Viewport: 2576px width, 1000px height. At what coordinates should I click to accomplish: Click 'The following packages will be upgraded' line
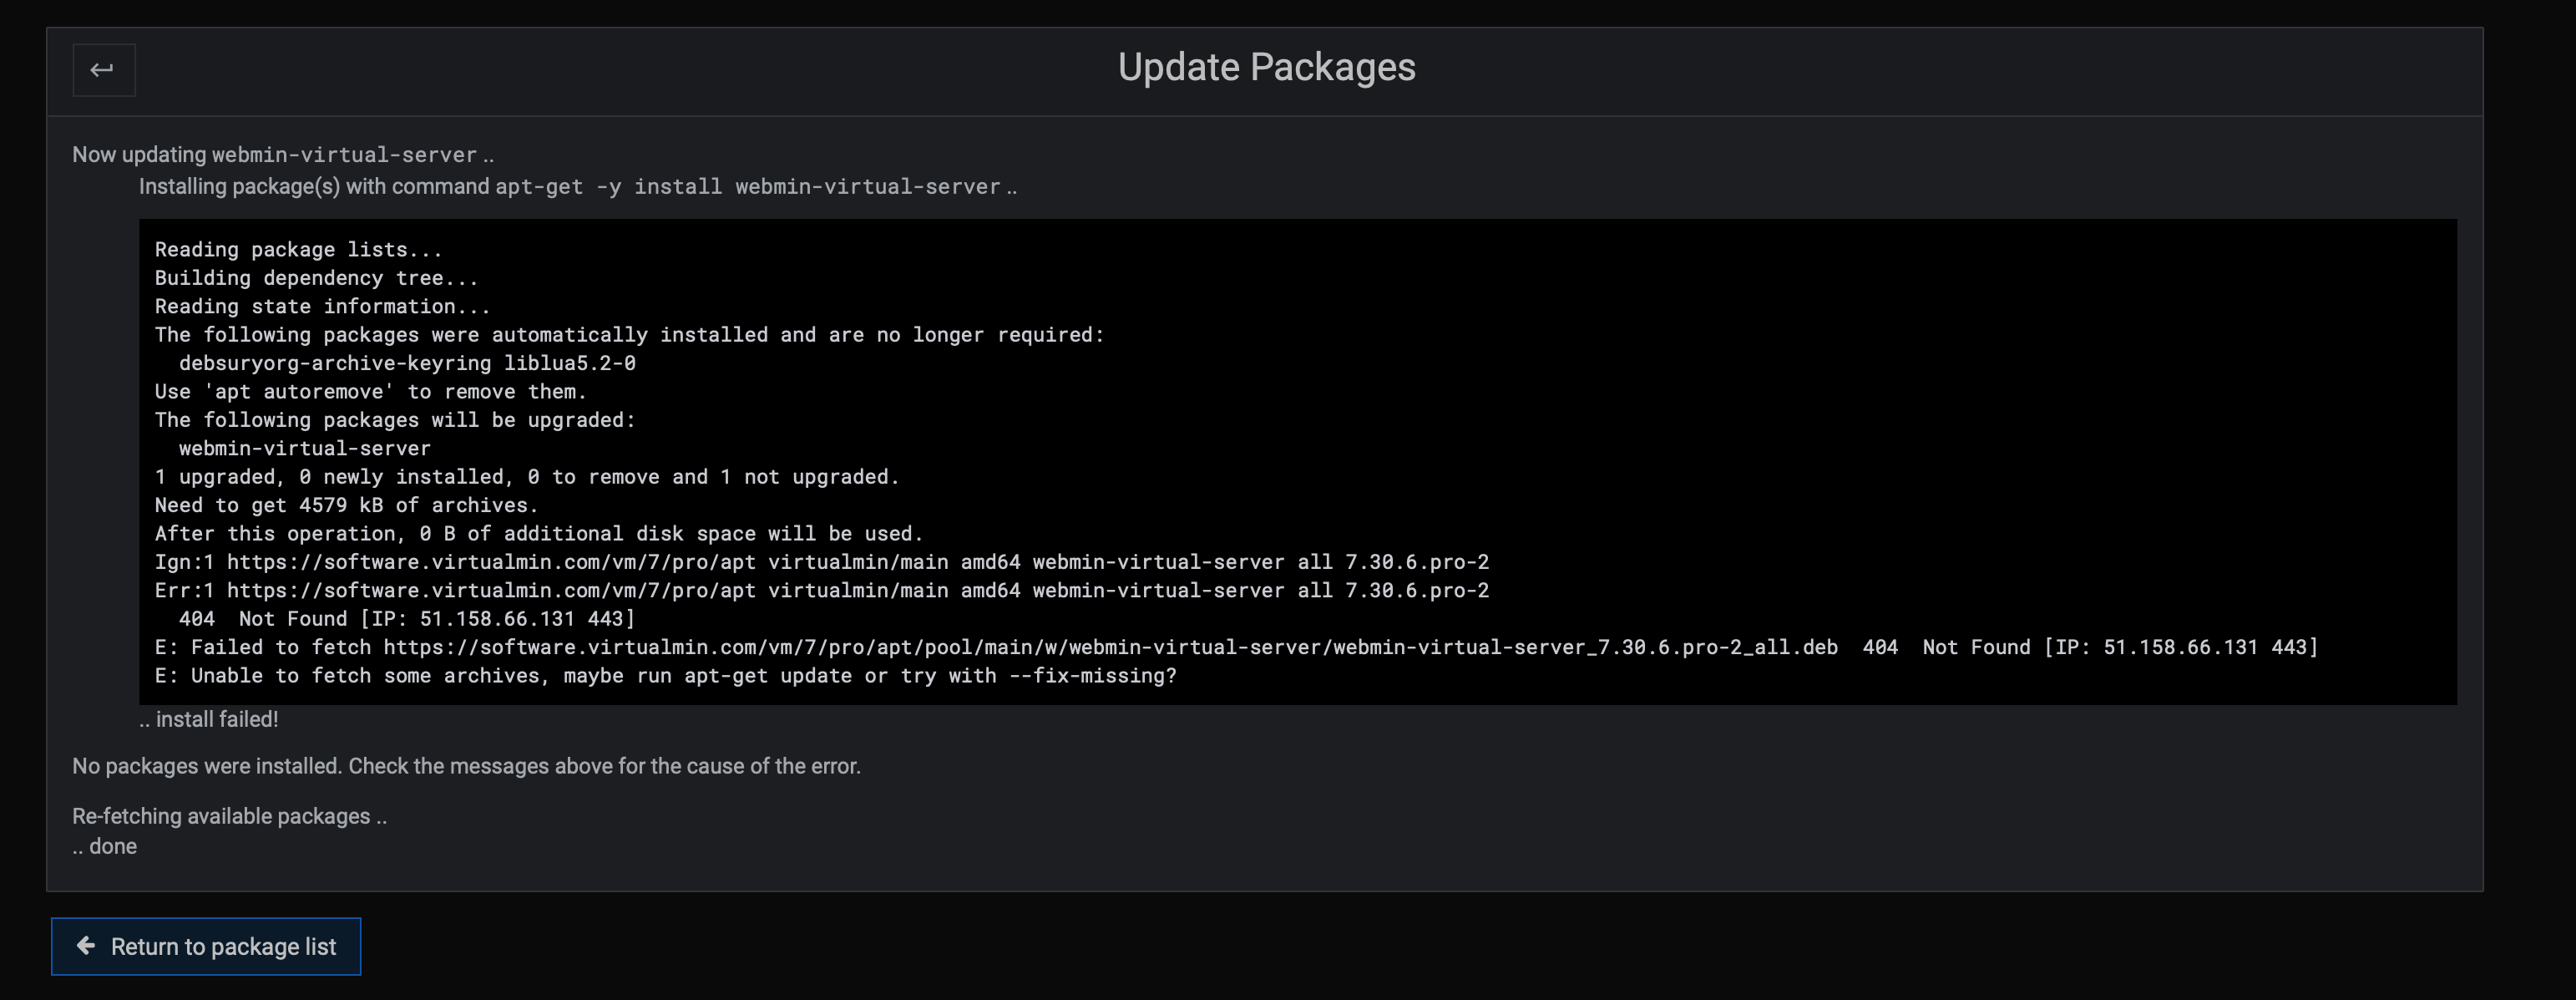point(395,420)
